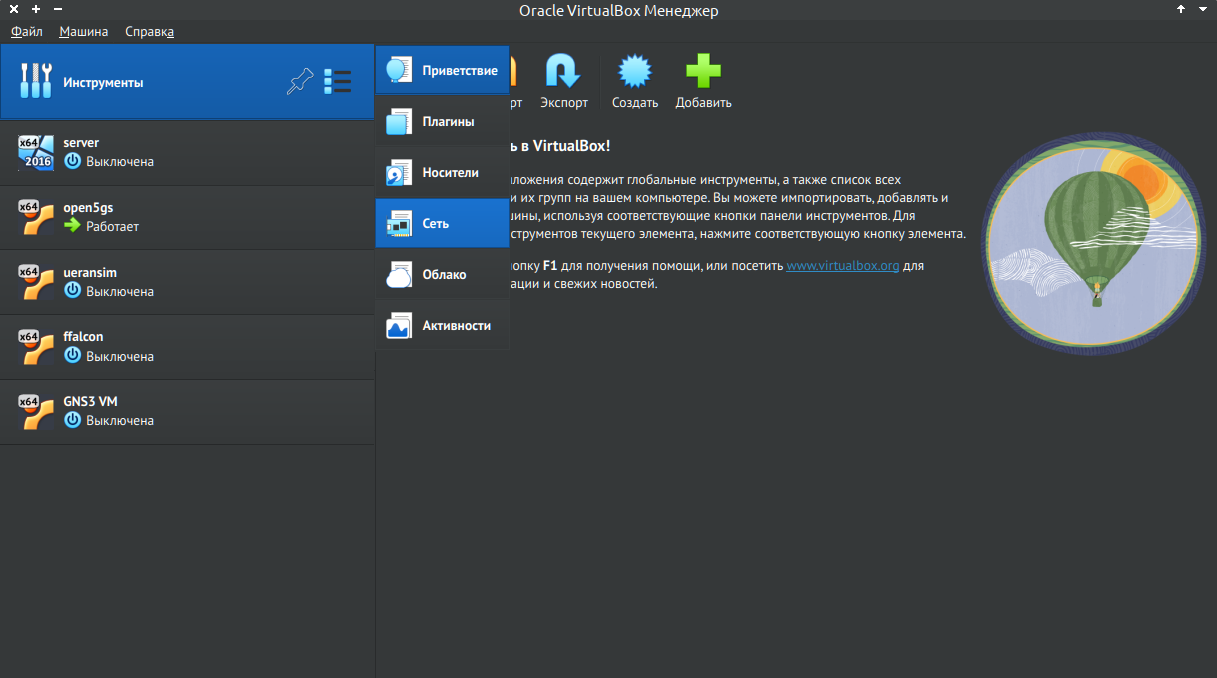Viewport: 1217px width, 678px height.
Task: Click the "Работает" status text of open5gs
Action: point(112,227)
